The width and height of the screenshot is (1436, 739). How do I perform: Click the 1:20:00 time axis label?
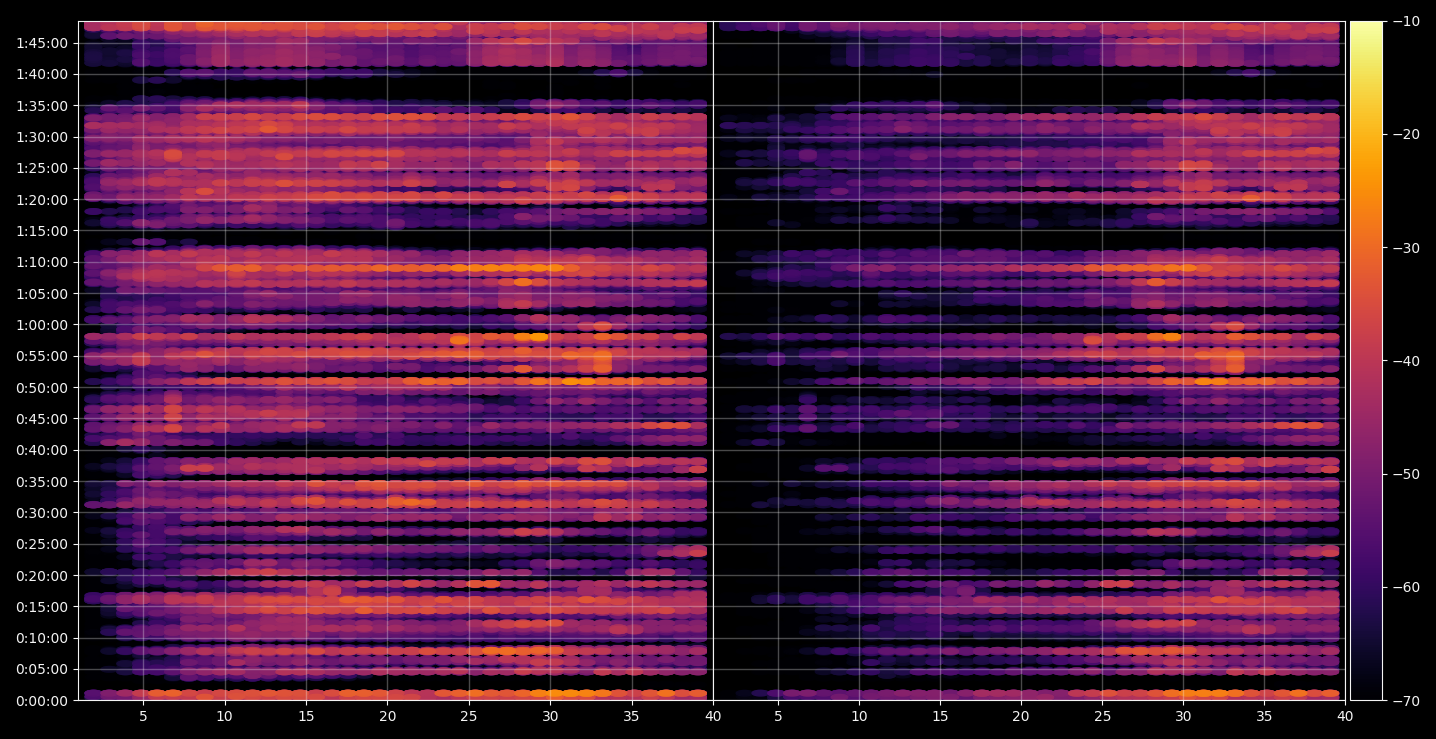pos(42,200)
